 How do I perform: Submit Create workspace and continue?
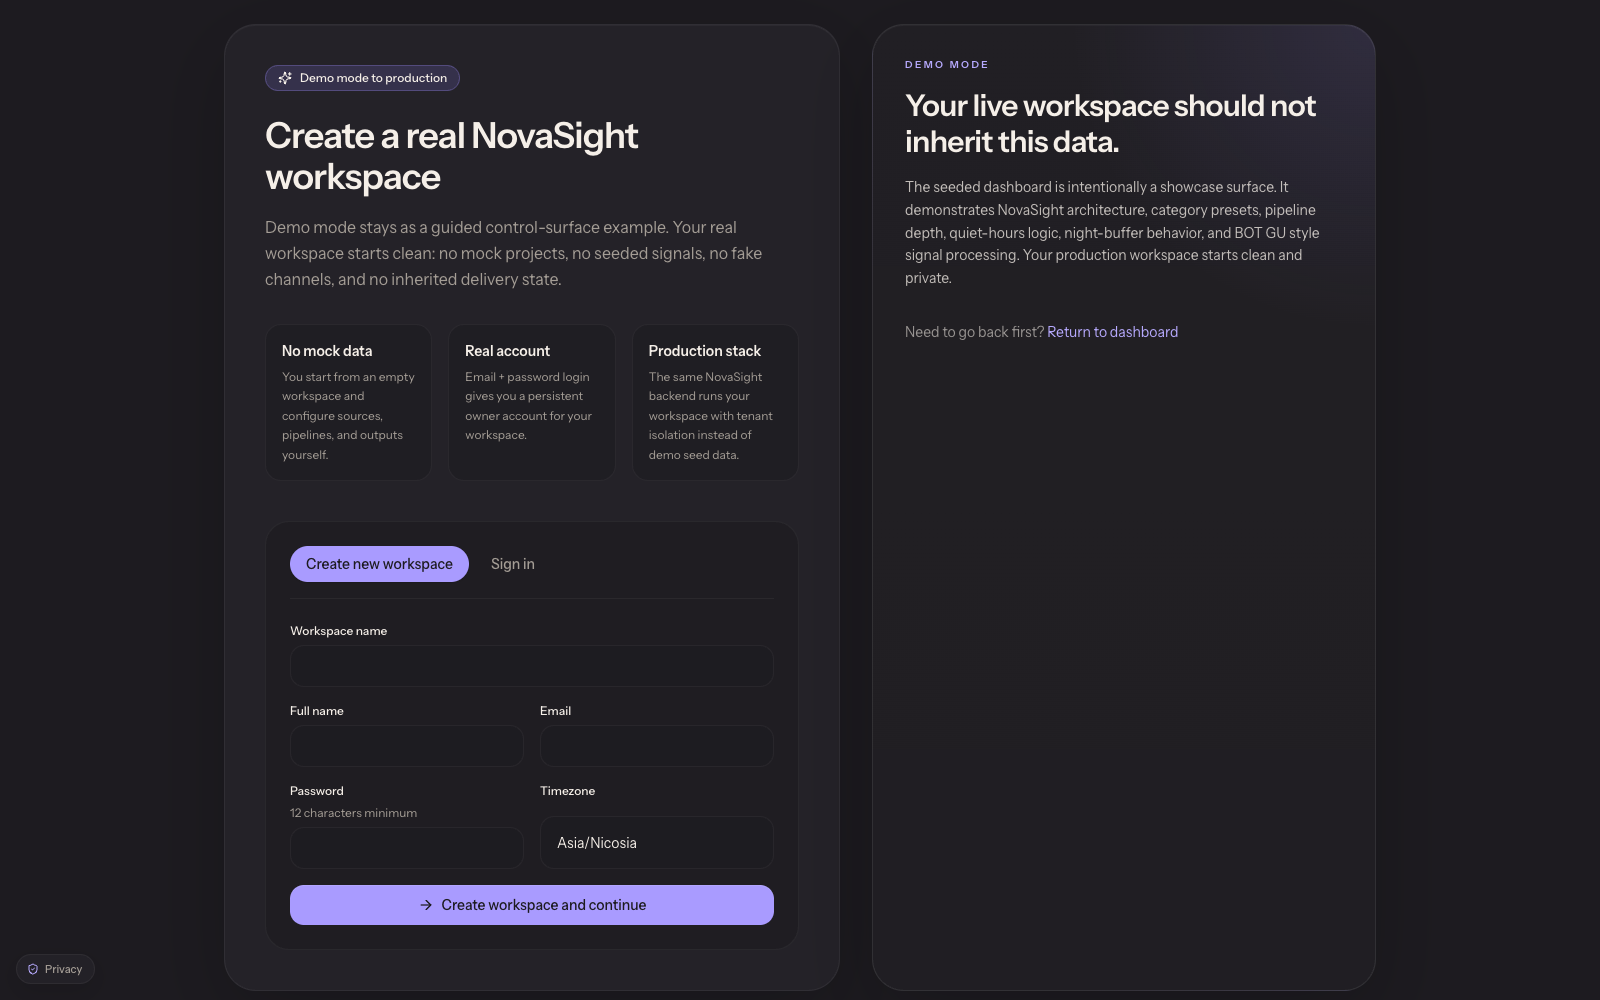(x=532, y=905)
